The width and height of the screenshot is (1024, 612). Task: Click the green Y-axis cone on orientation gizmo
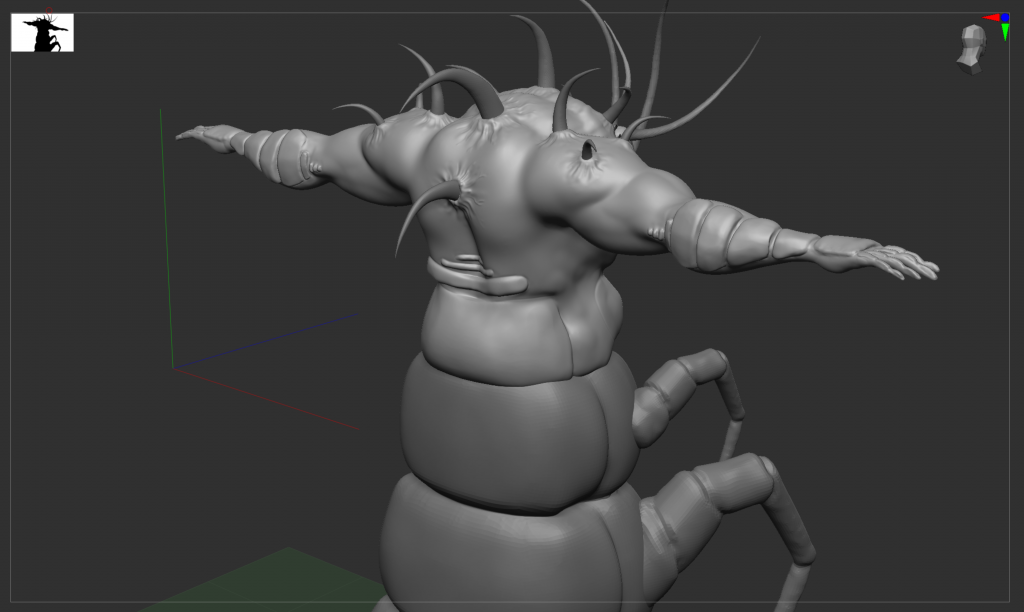tap(1005, 32)
